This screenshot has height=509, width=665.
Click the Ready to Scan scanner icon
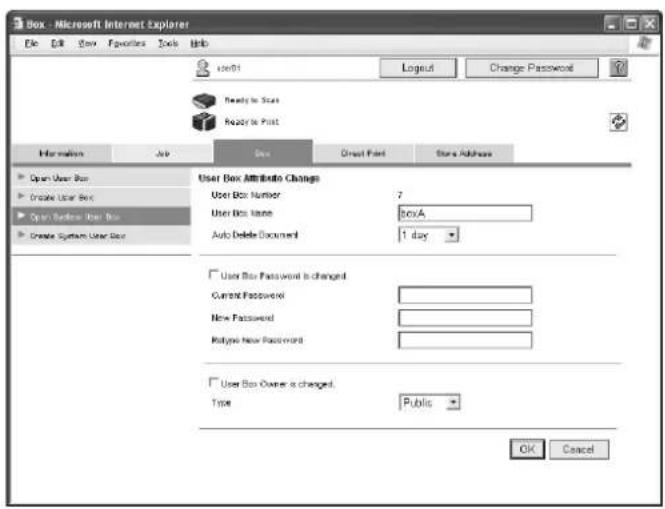[x=204, y=101]
